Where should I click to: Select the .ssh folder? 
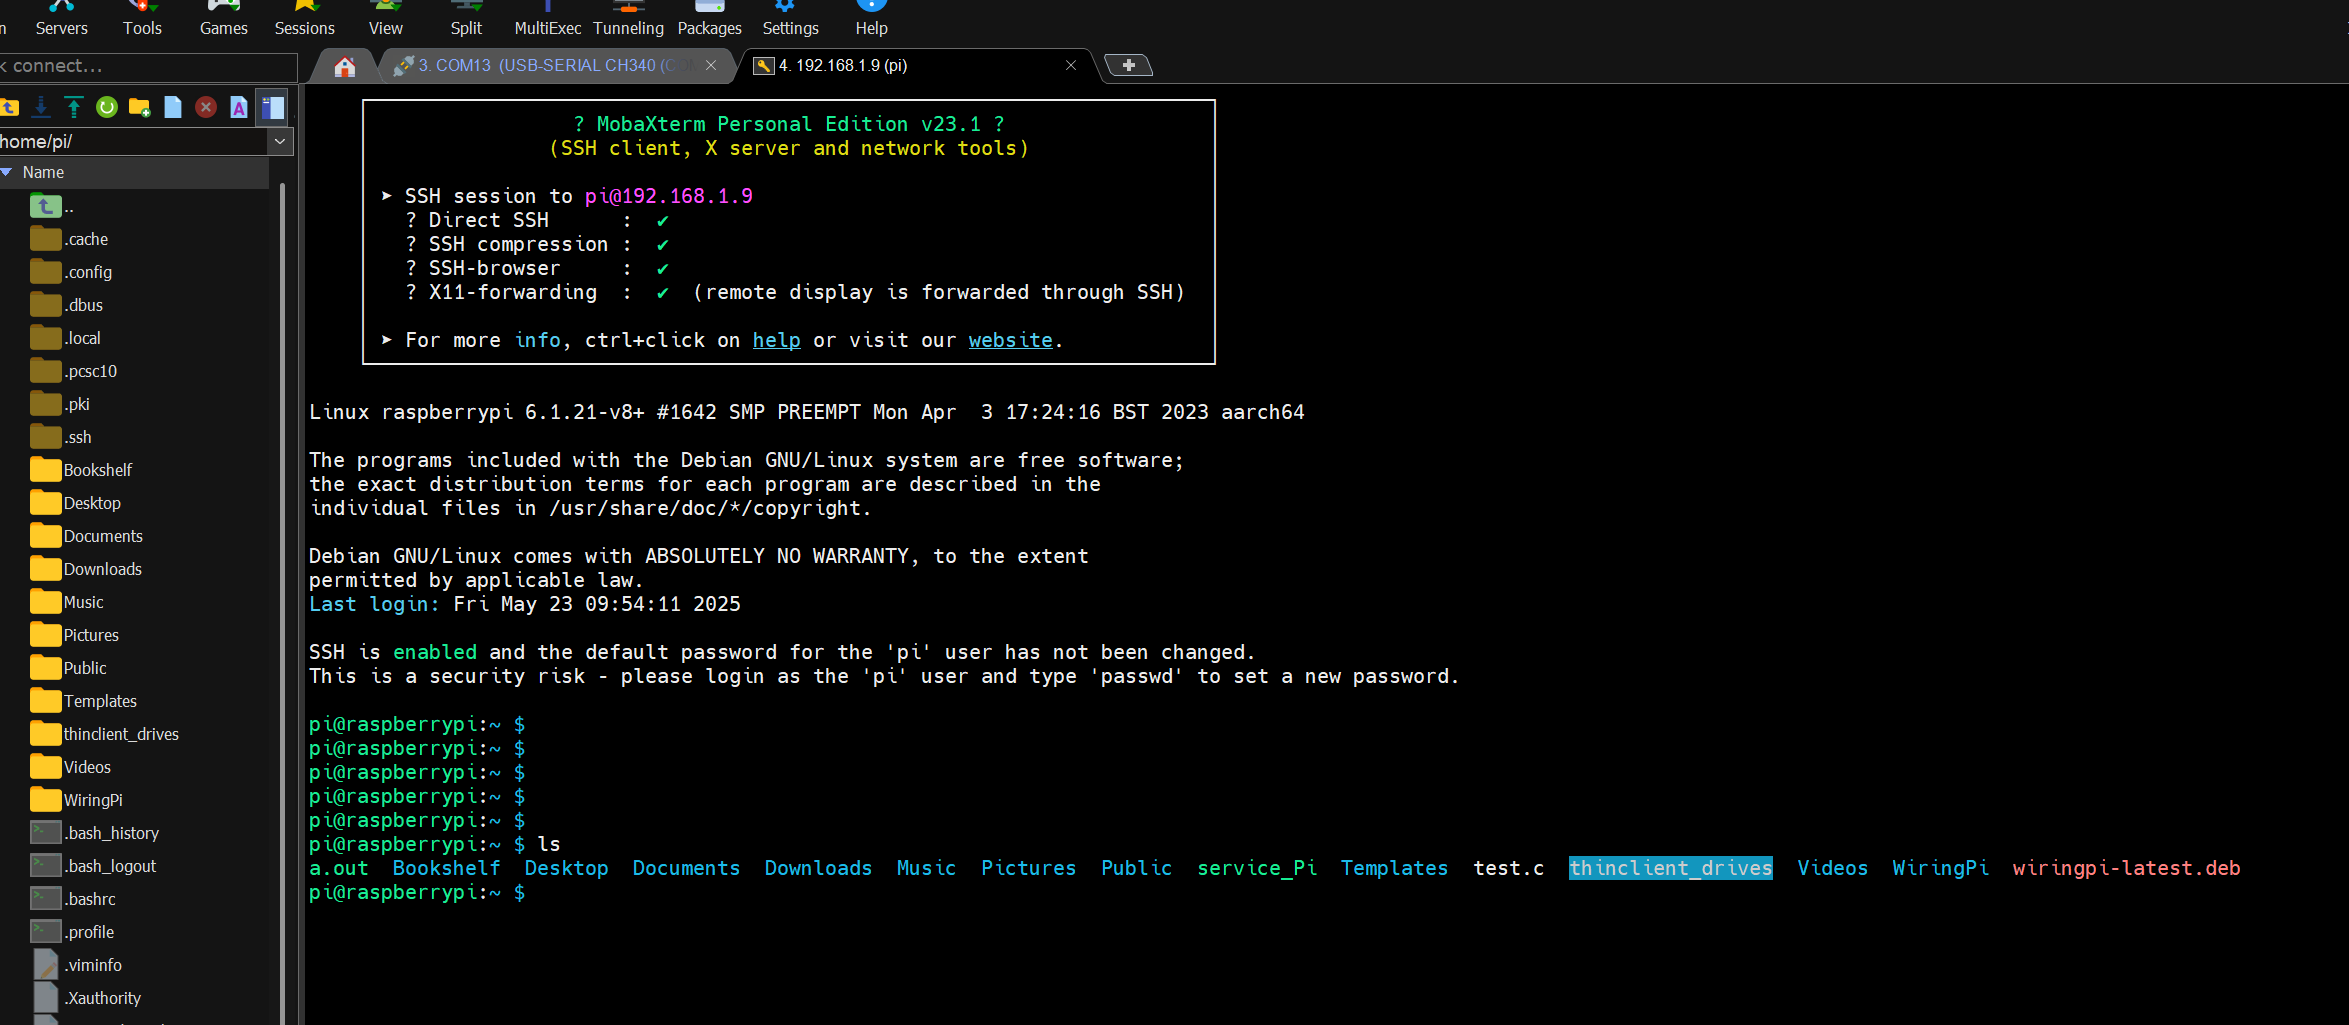61,437
